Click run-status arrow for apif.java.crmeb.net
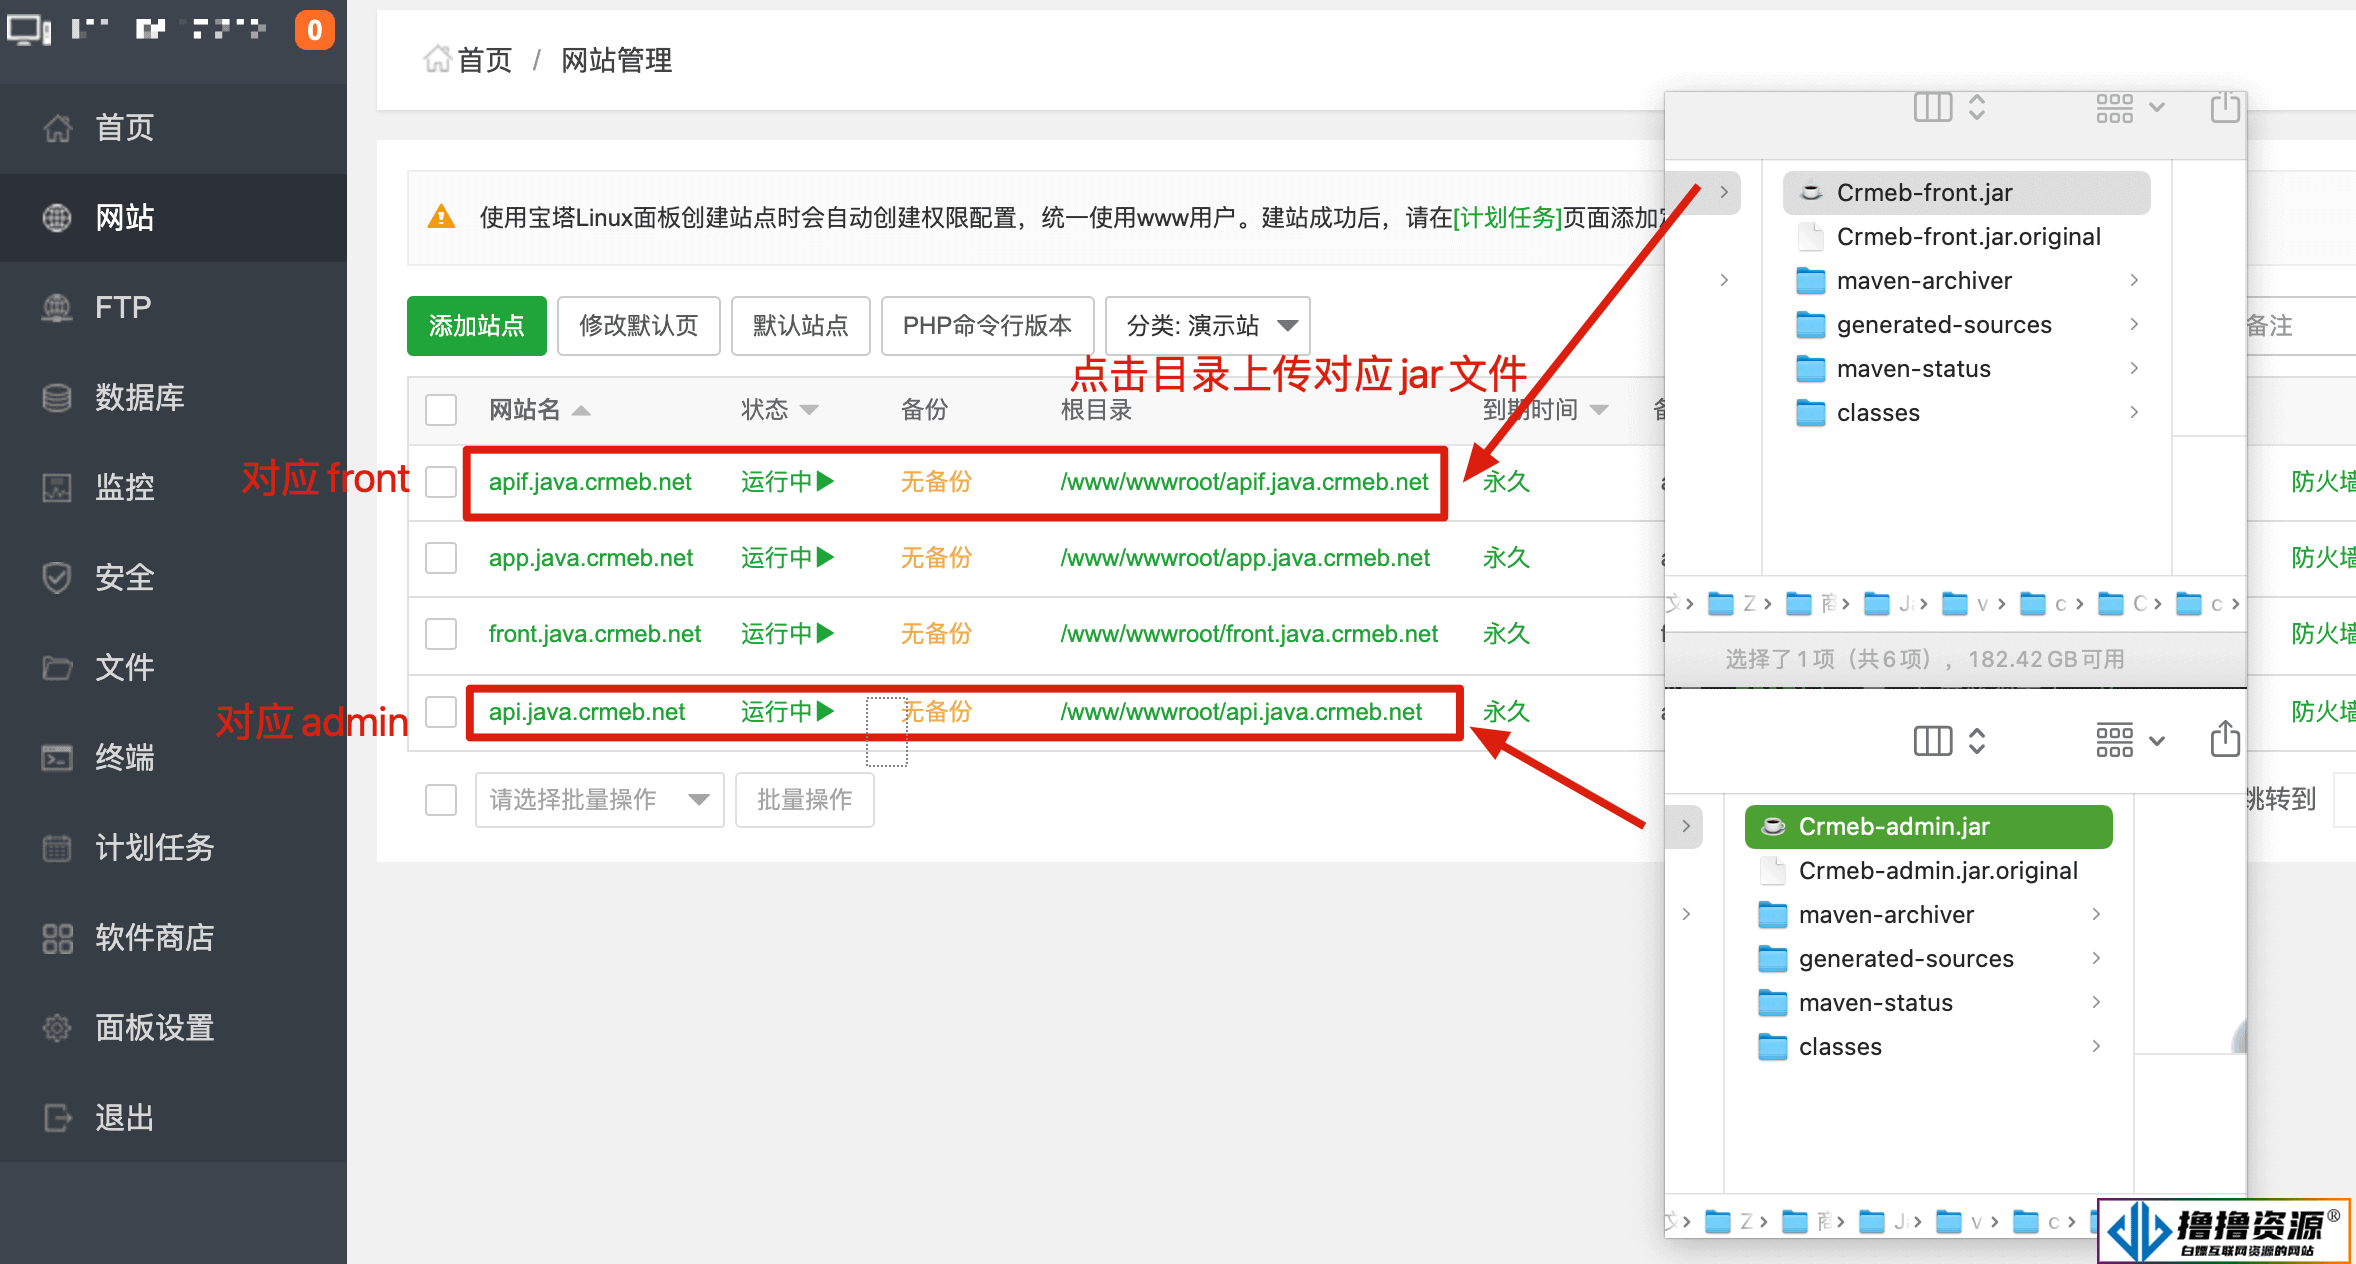 [x=826, y=482]
